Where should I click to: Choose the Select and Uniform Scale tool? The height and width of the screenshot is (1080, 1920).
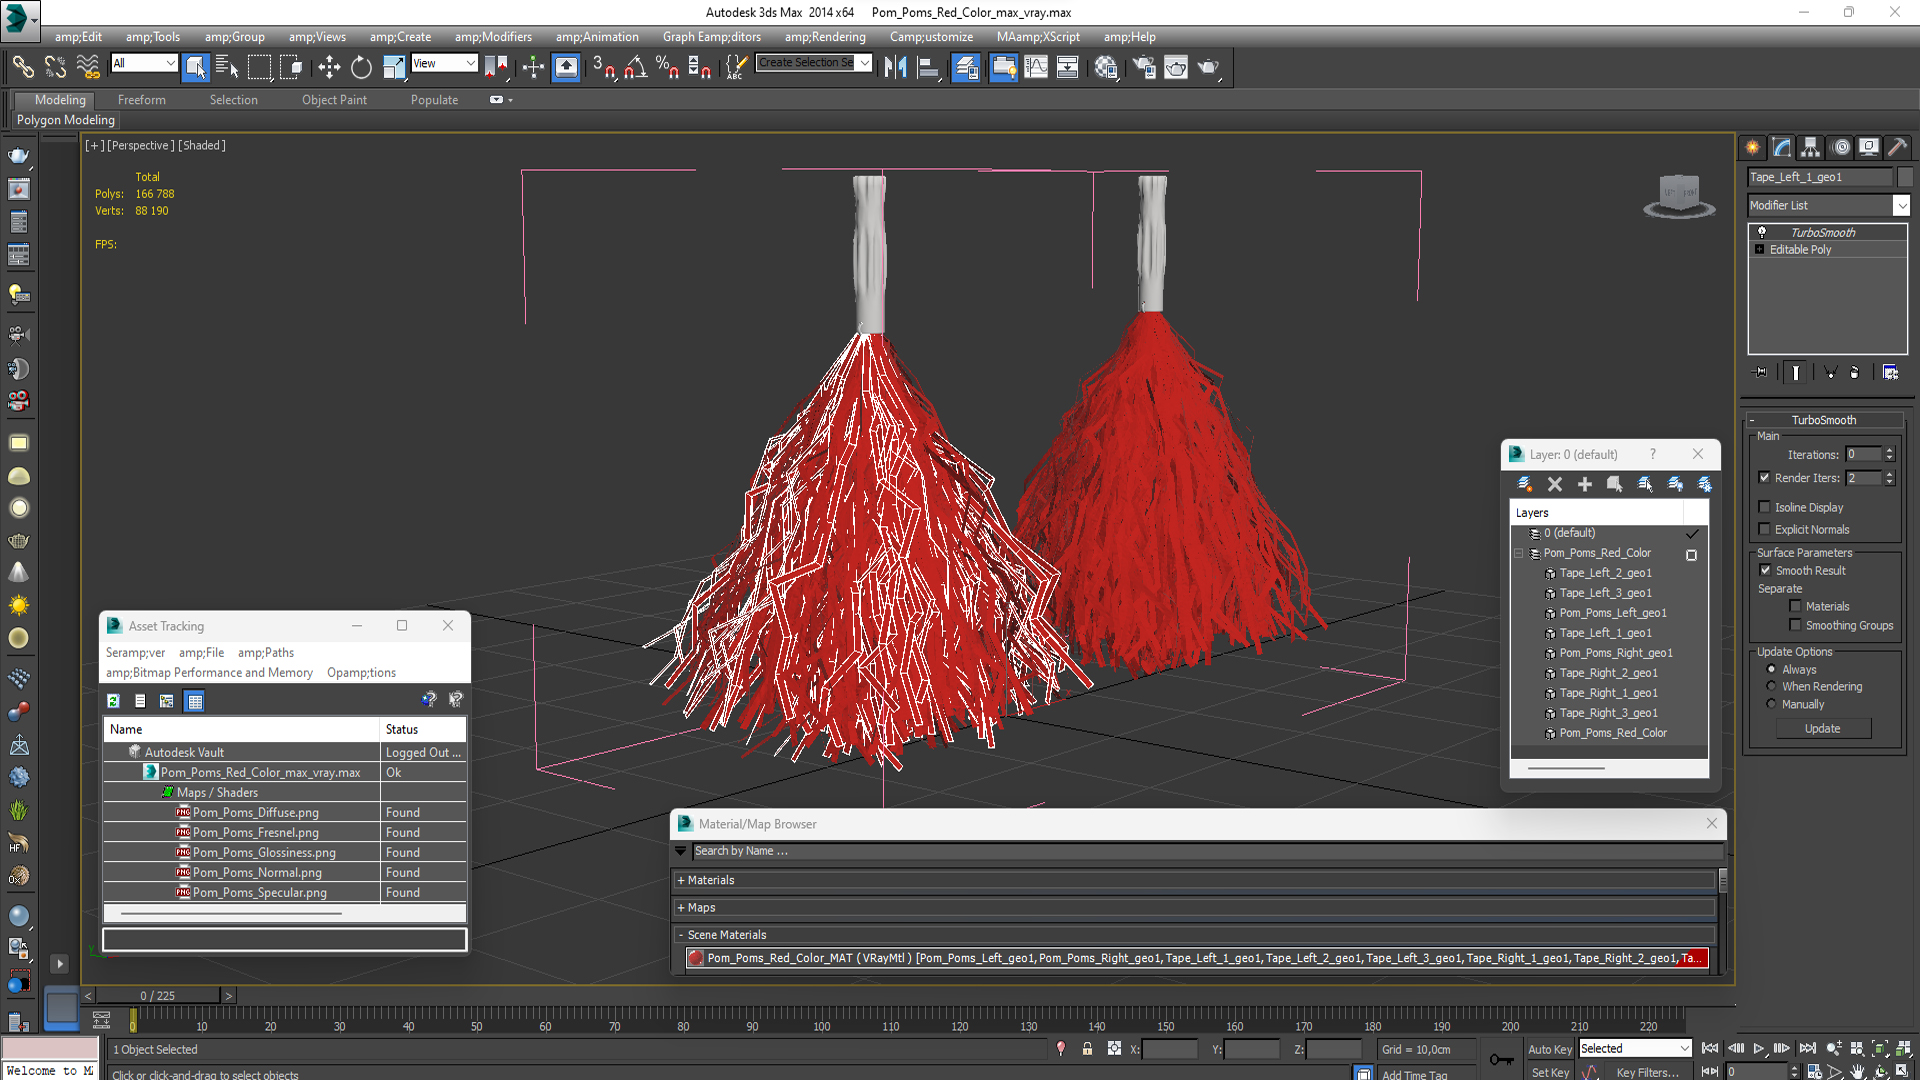(x=393, y=67)
